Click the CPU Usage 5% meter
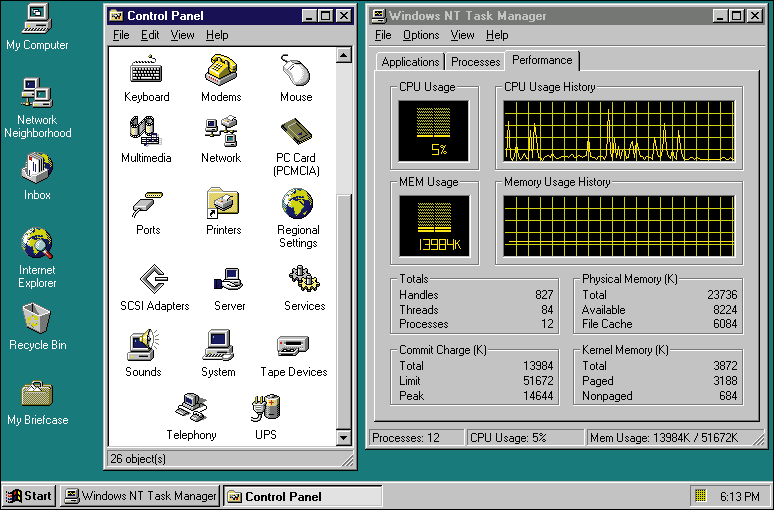Screen dimensions: 774x510 433,131
